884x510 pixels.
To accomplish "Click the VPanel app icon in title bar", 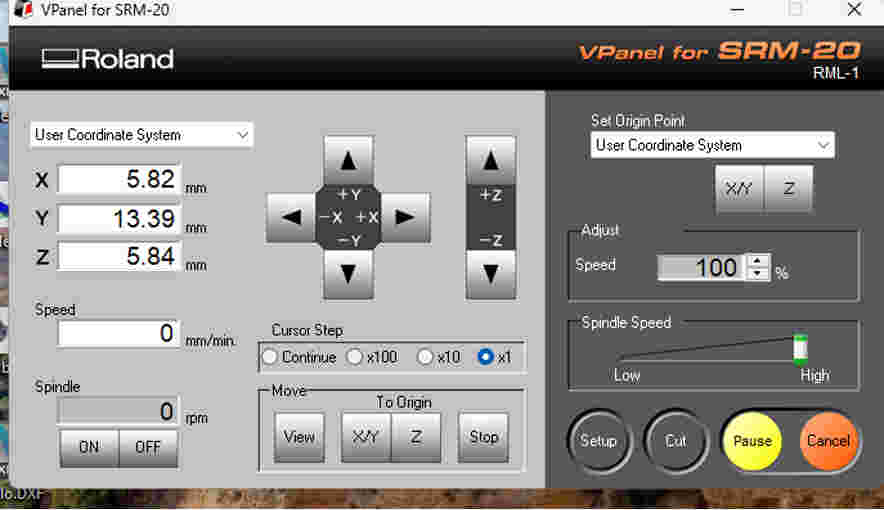I will 22,10.
